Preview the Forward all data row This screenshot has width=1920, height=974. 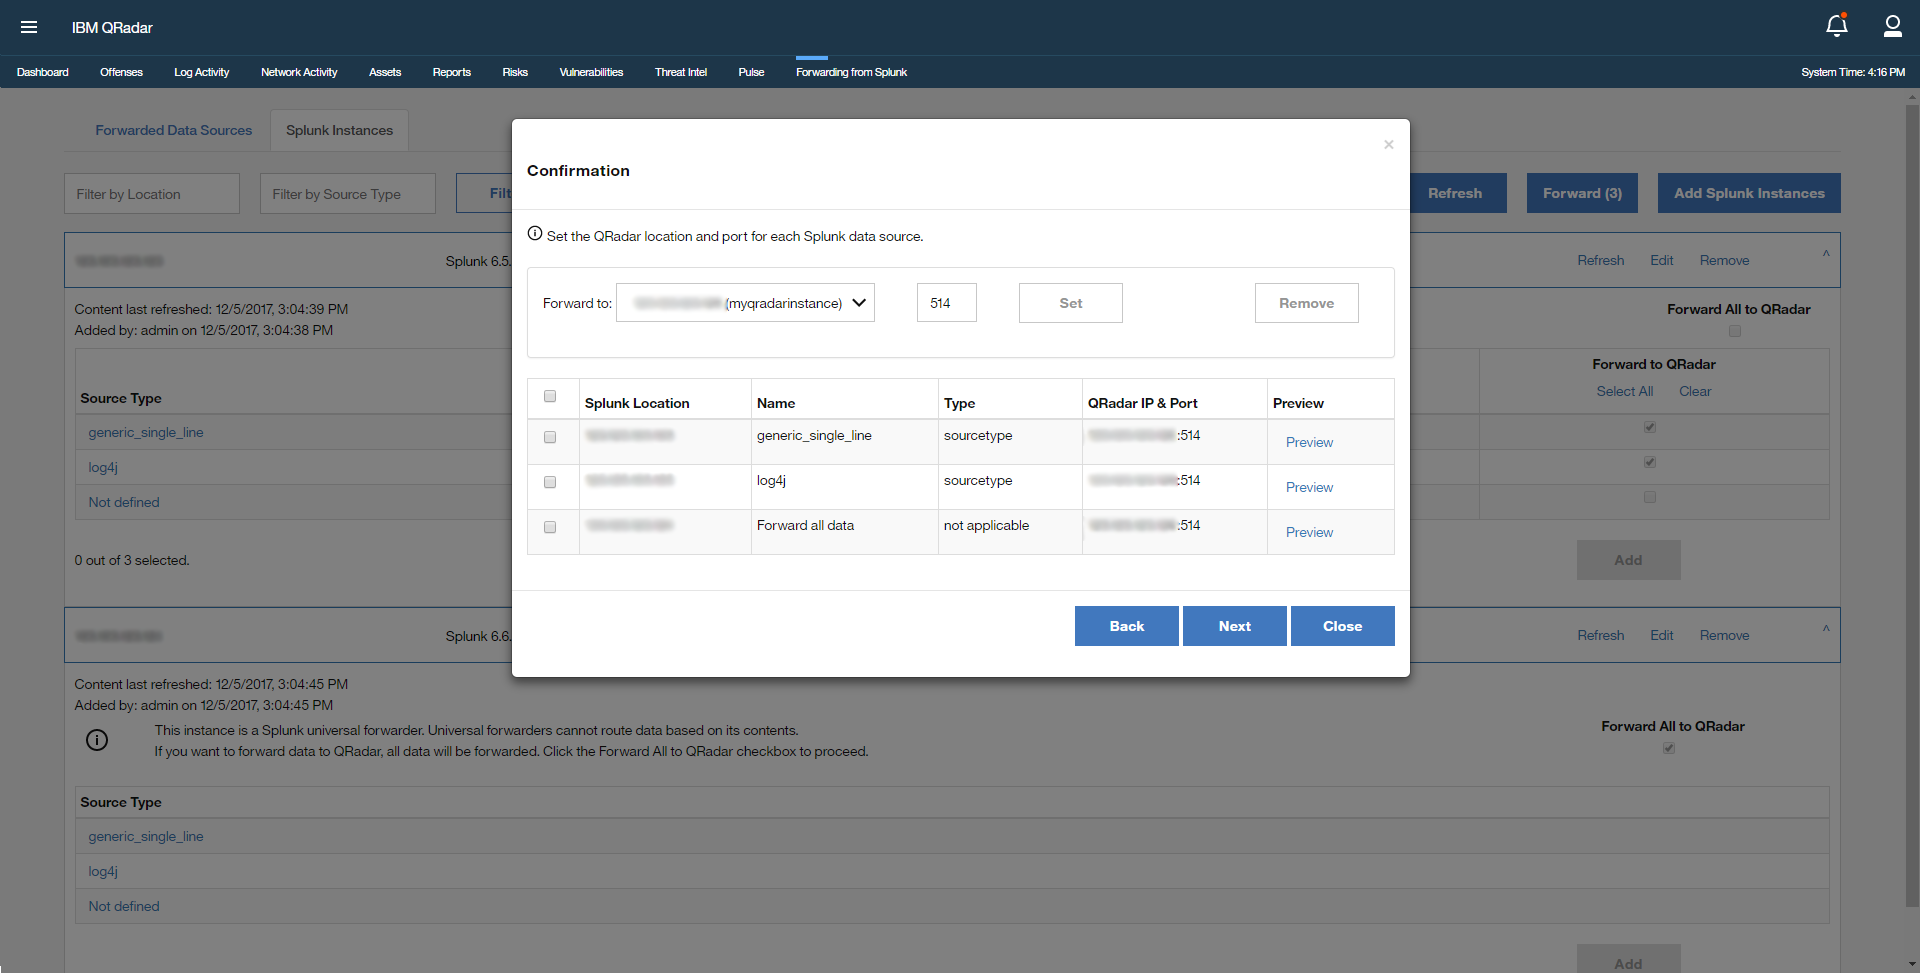click(x=1309, y=532)
